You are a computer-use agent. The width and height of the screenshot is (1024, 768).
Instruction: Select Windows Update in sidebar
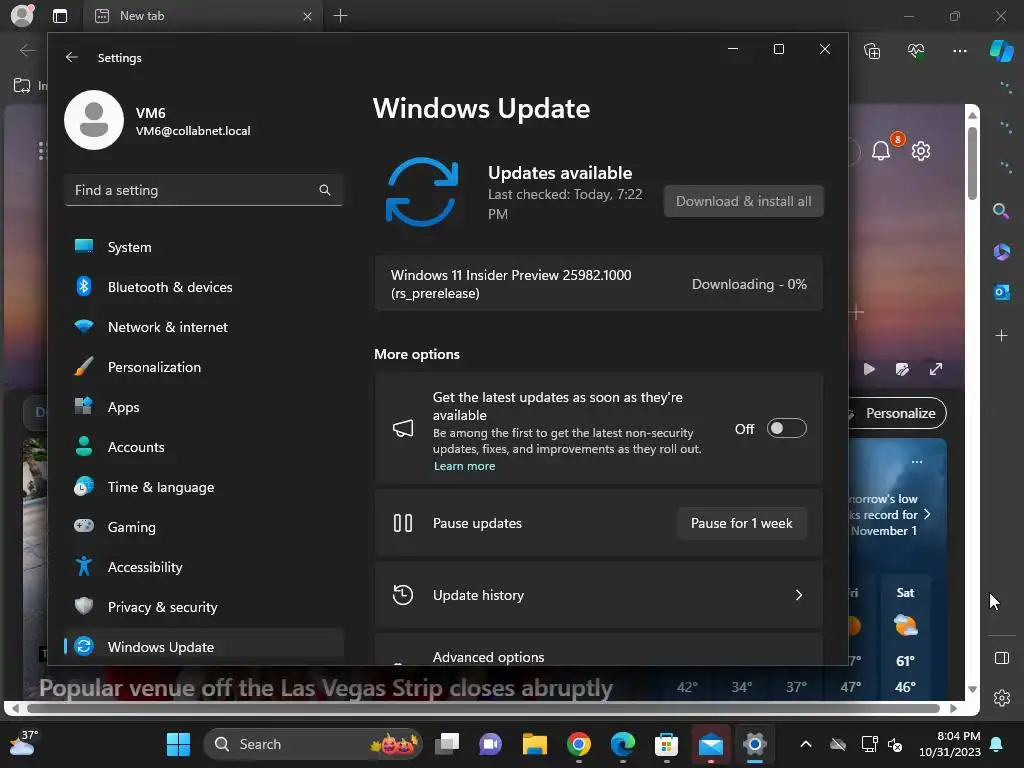pos(204,647)
